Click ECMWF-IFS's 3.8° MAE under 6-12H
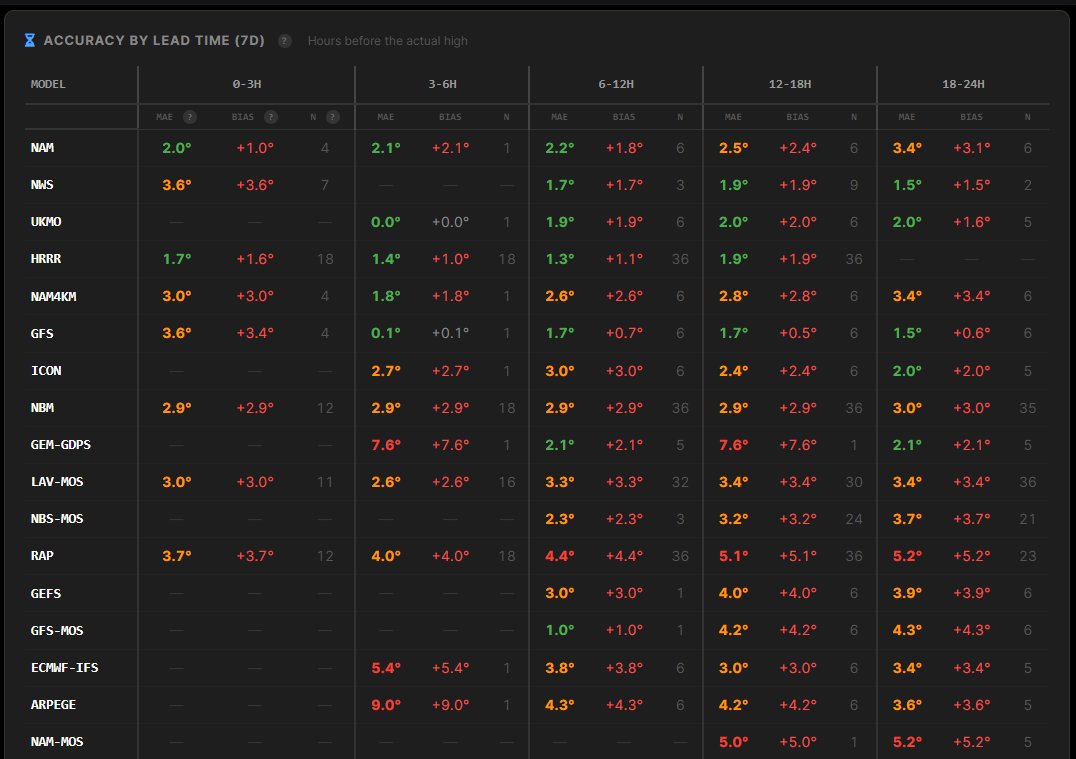1076x759 pixels. coord(560,668)
